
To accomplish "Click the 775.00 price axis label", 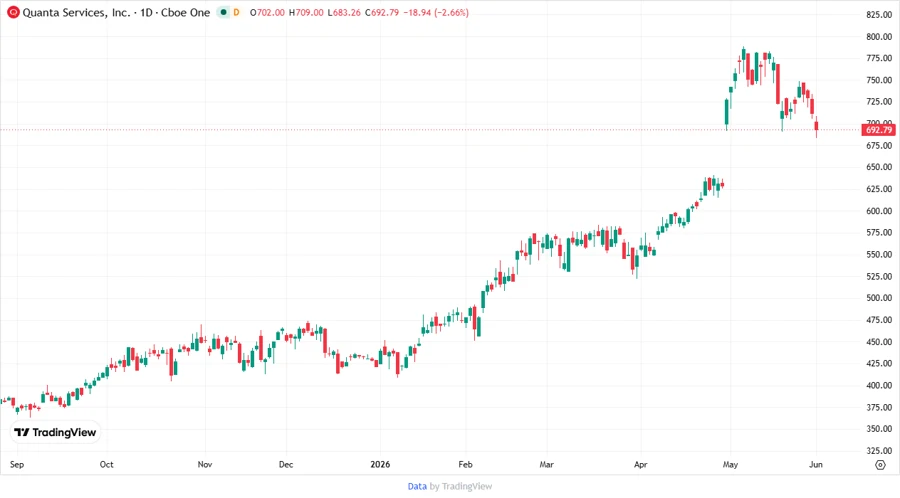I will 879,58.
